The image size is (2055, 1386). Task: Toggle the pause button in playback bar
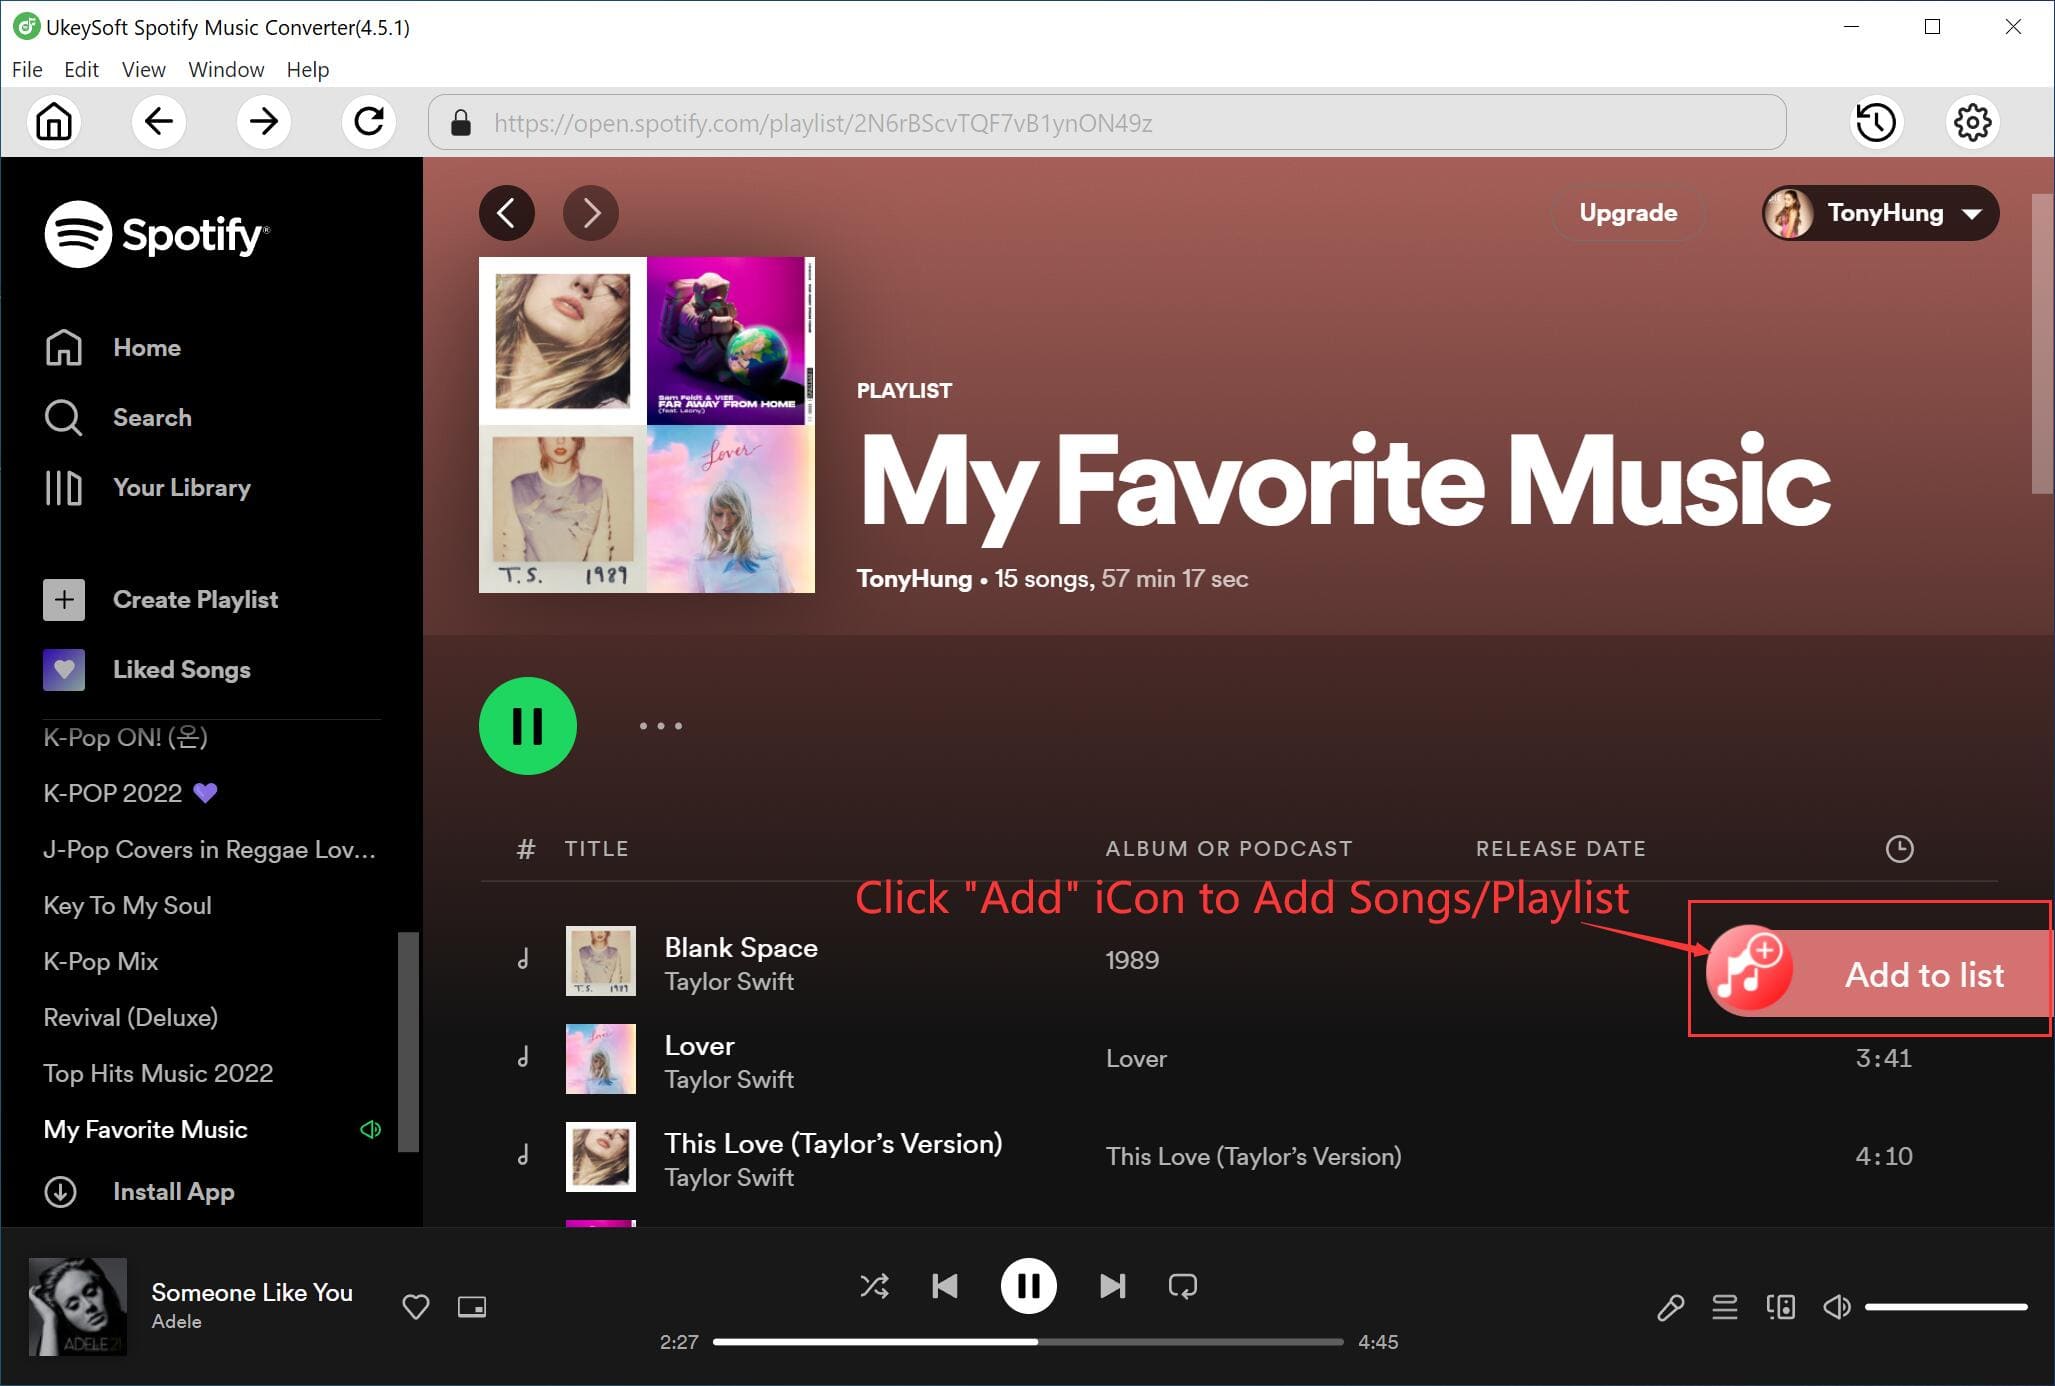pyautogui.click(x=1028, y=1285)
